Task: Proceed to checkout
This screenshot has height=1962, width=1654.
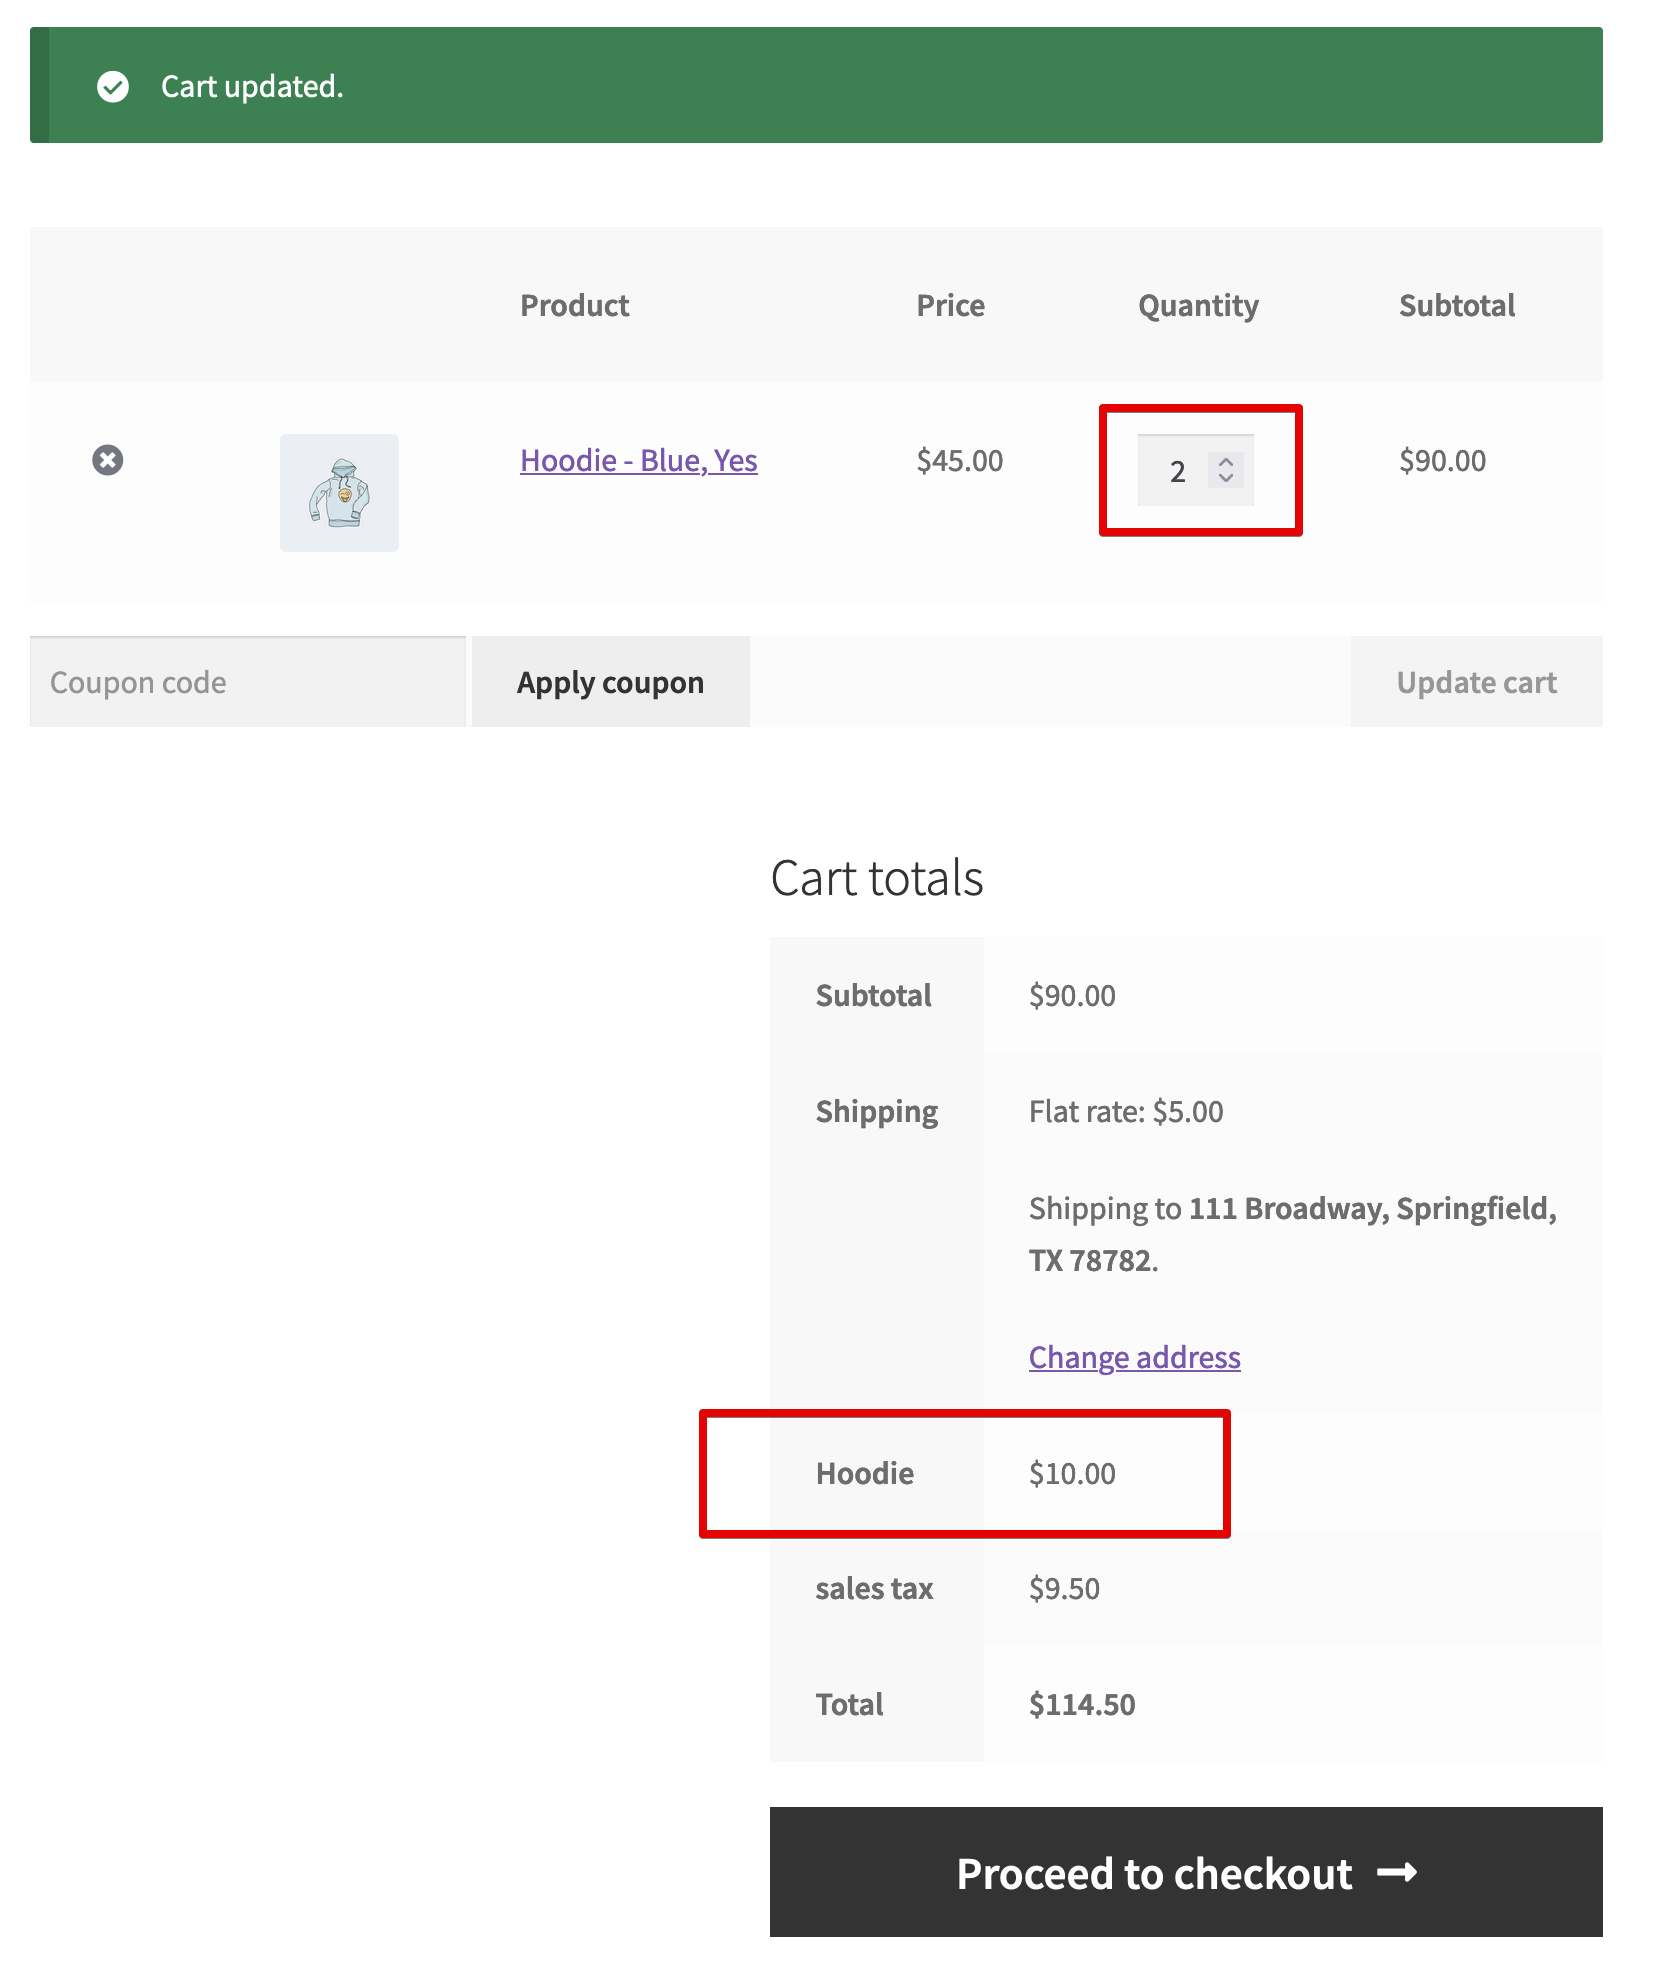Action: click(x=1185, y=1872)
